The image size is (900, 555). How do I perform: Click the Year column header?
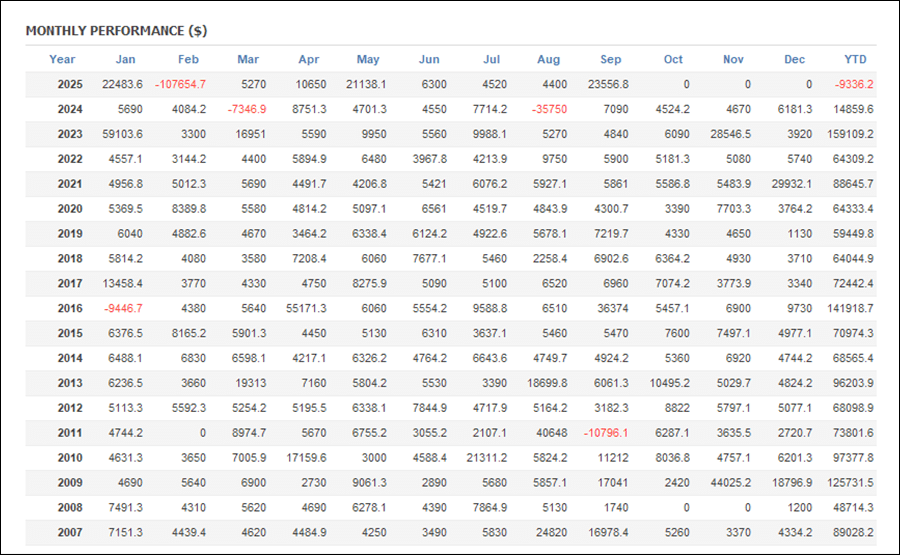[x=62, y=59]
